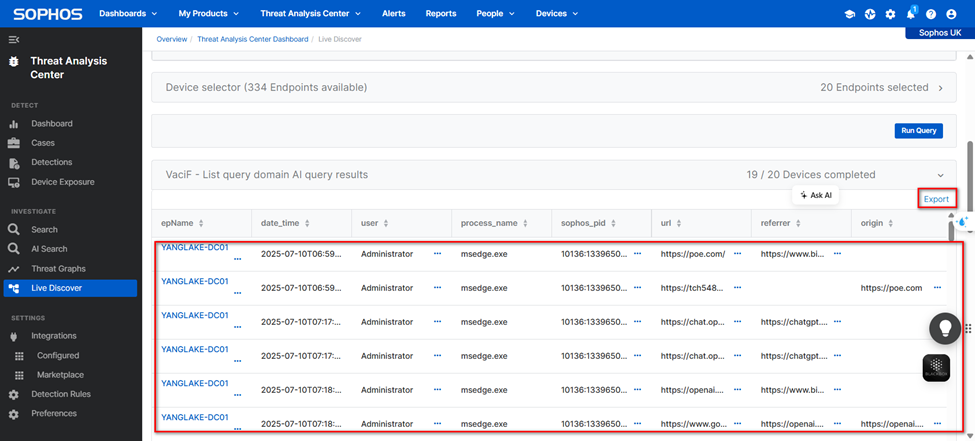Open Alerts in top navigation

(x=394, y=14)
